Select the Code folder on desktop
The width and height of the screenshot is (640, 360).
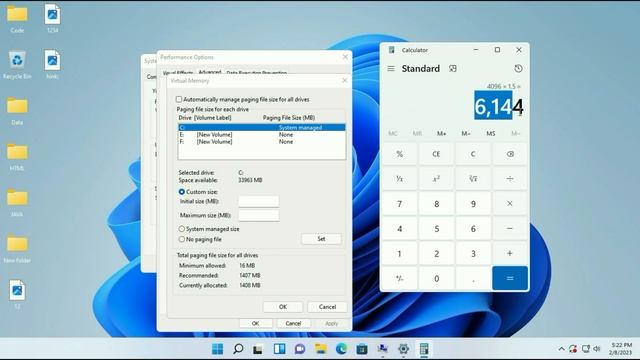tap(17, 19)
